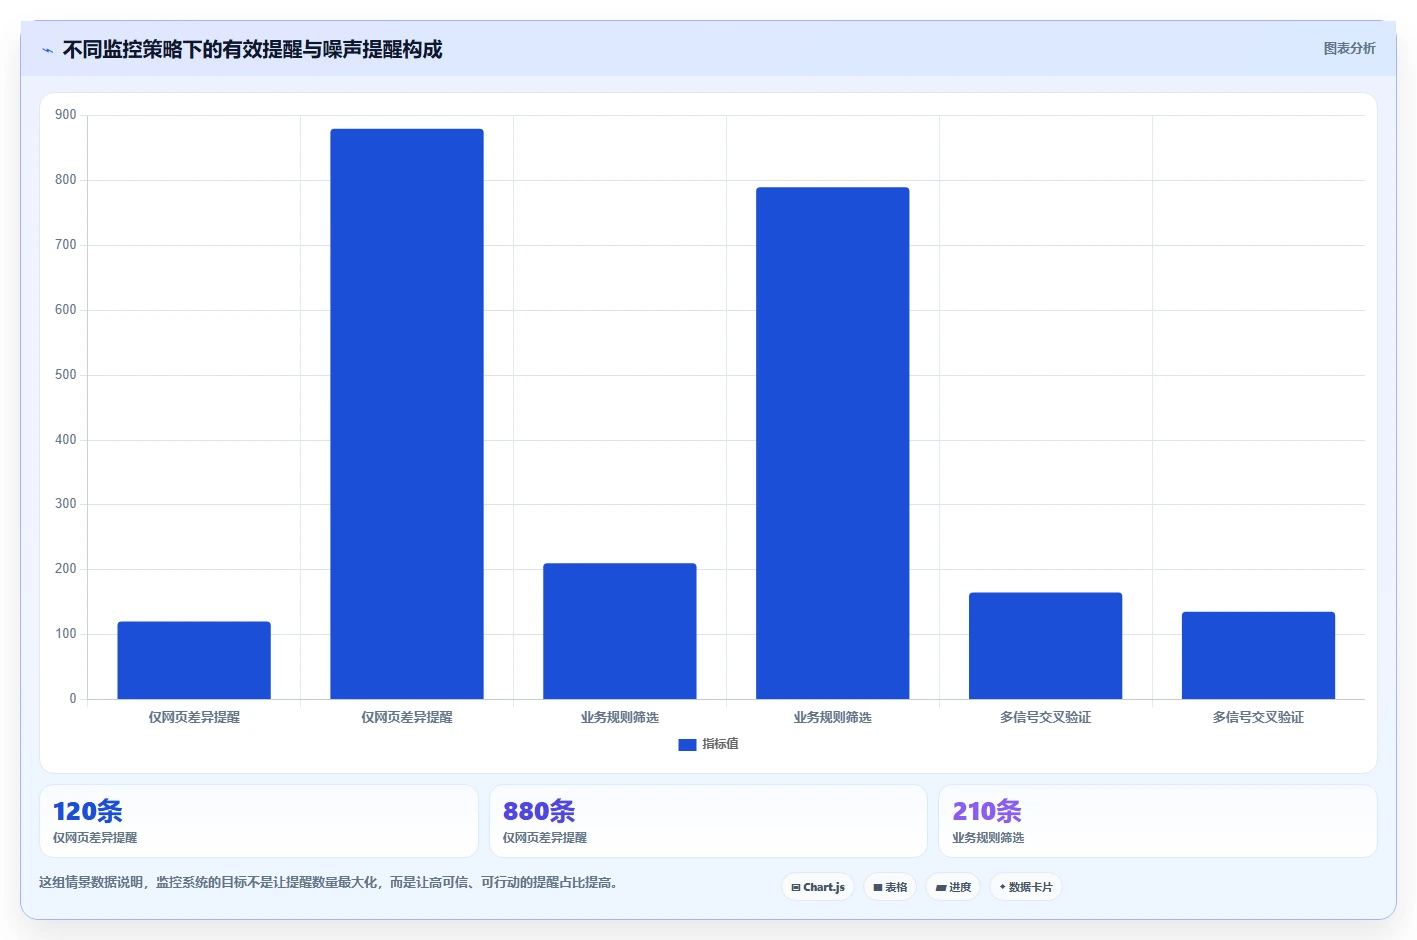1417x940 pixels.
Task: Select the bar reaching about 165
Action: click(1046, 646)
